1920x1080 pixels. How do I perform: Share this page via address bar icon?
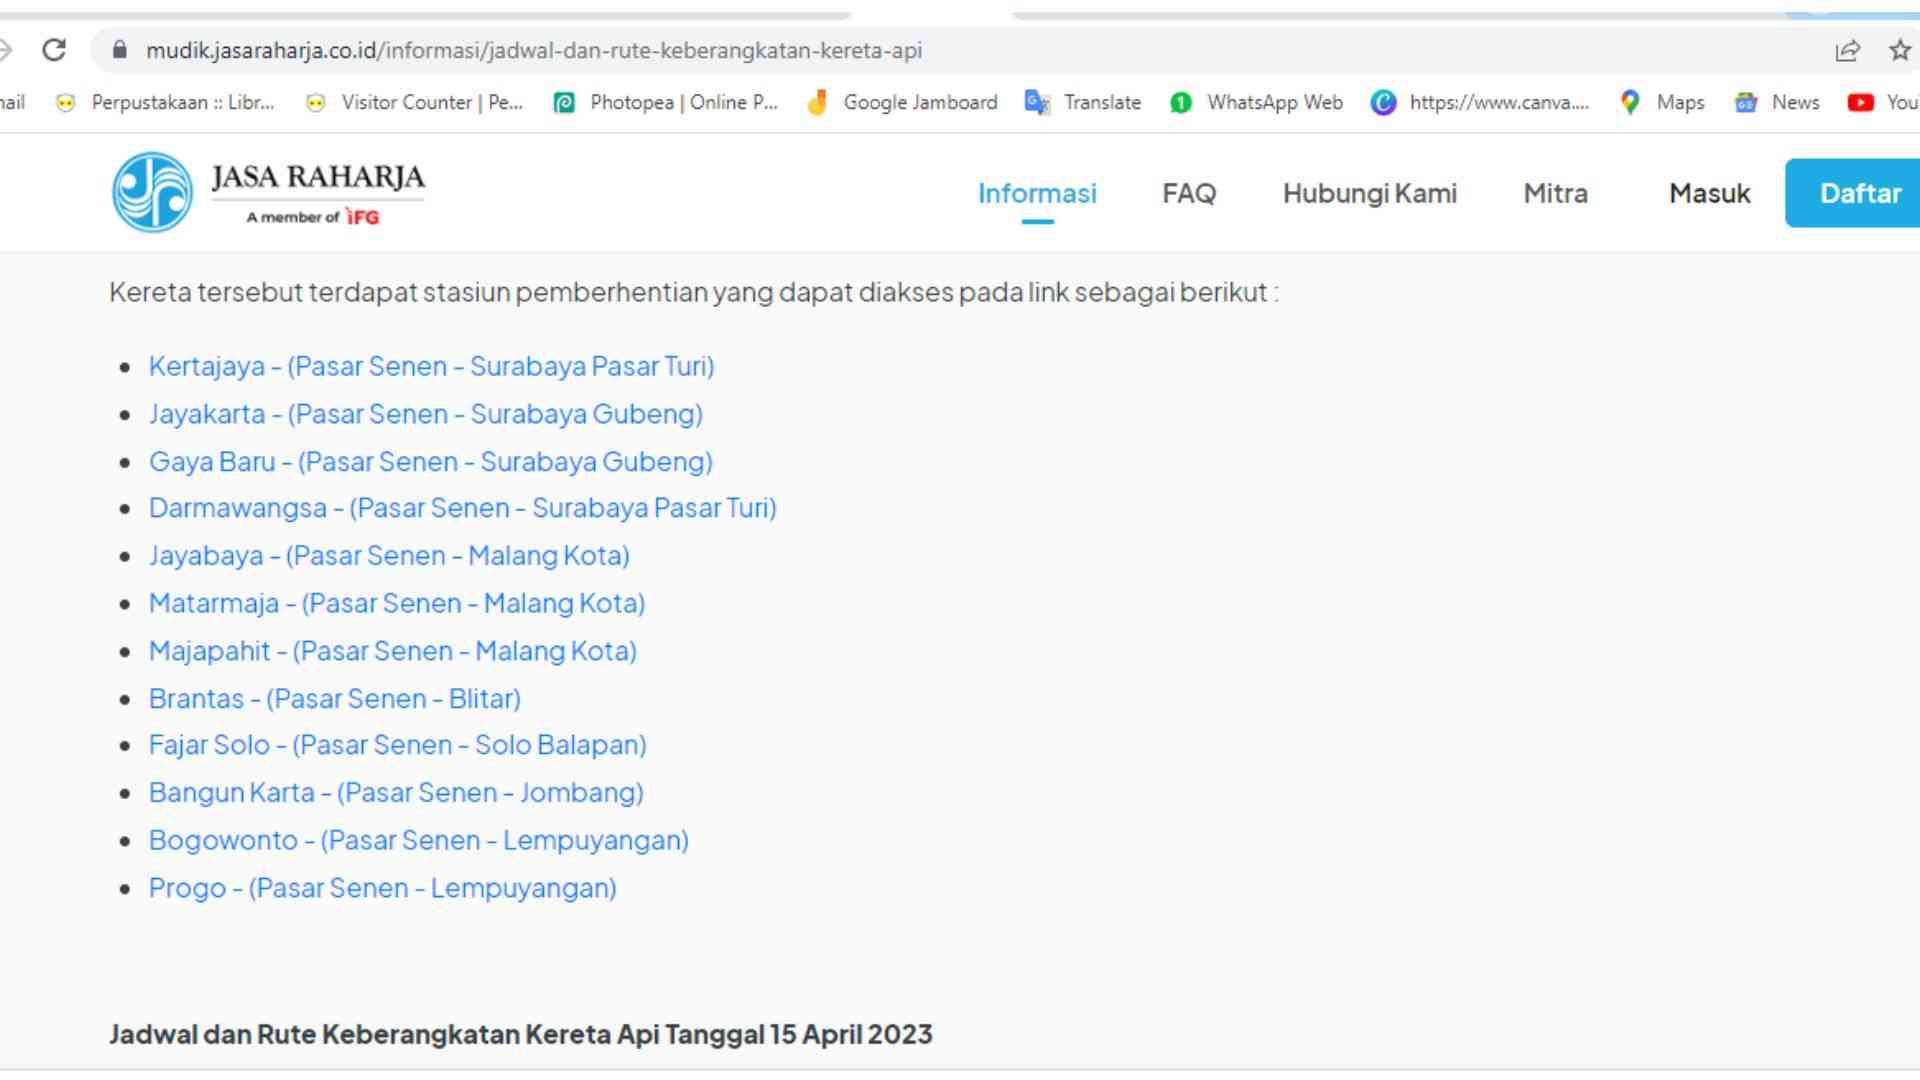click(x=1847, y=50)
